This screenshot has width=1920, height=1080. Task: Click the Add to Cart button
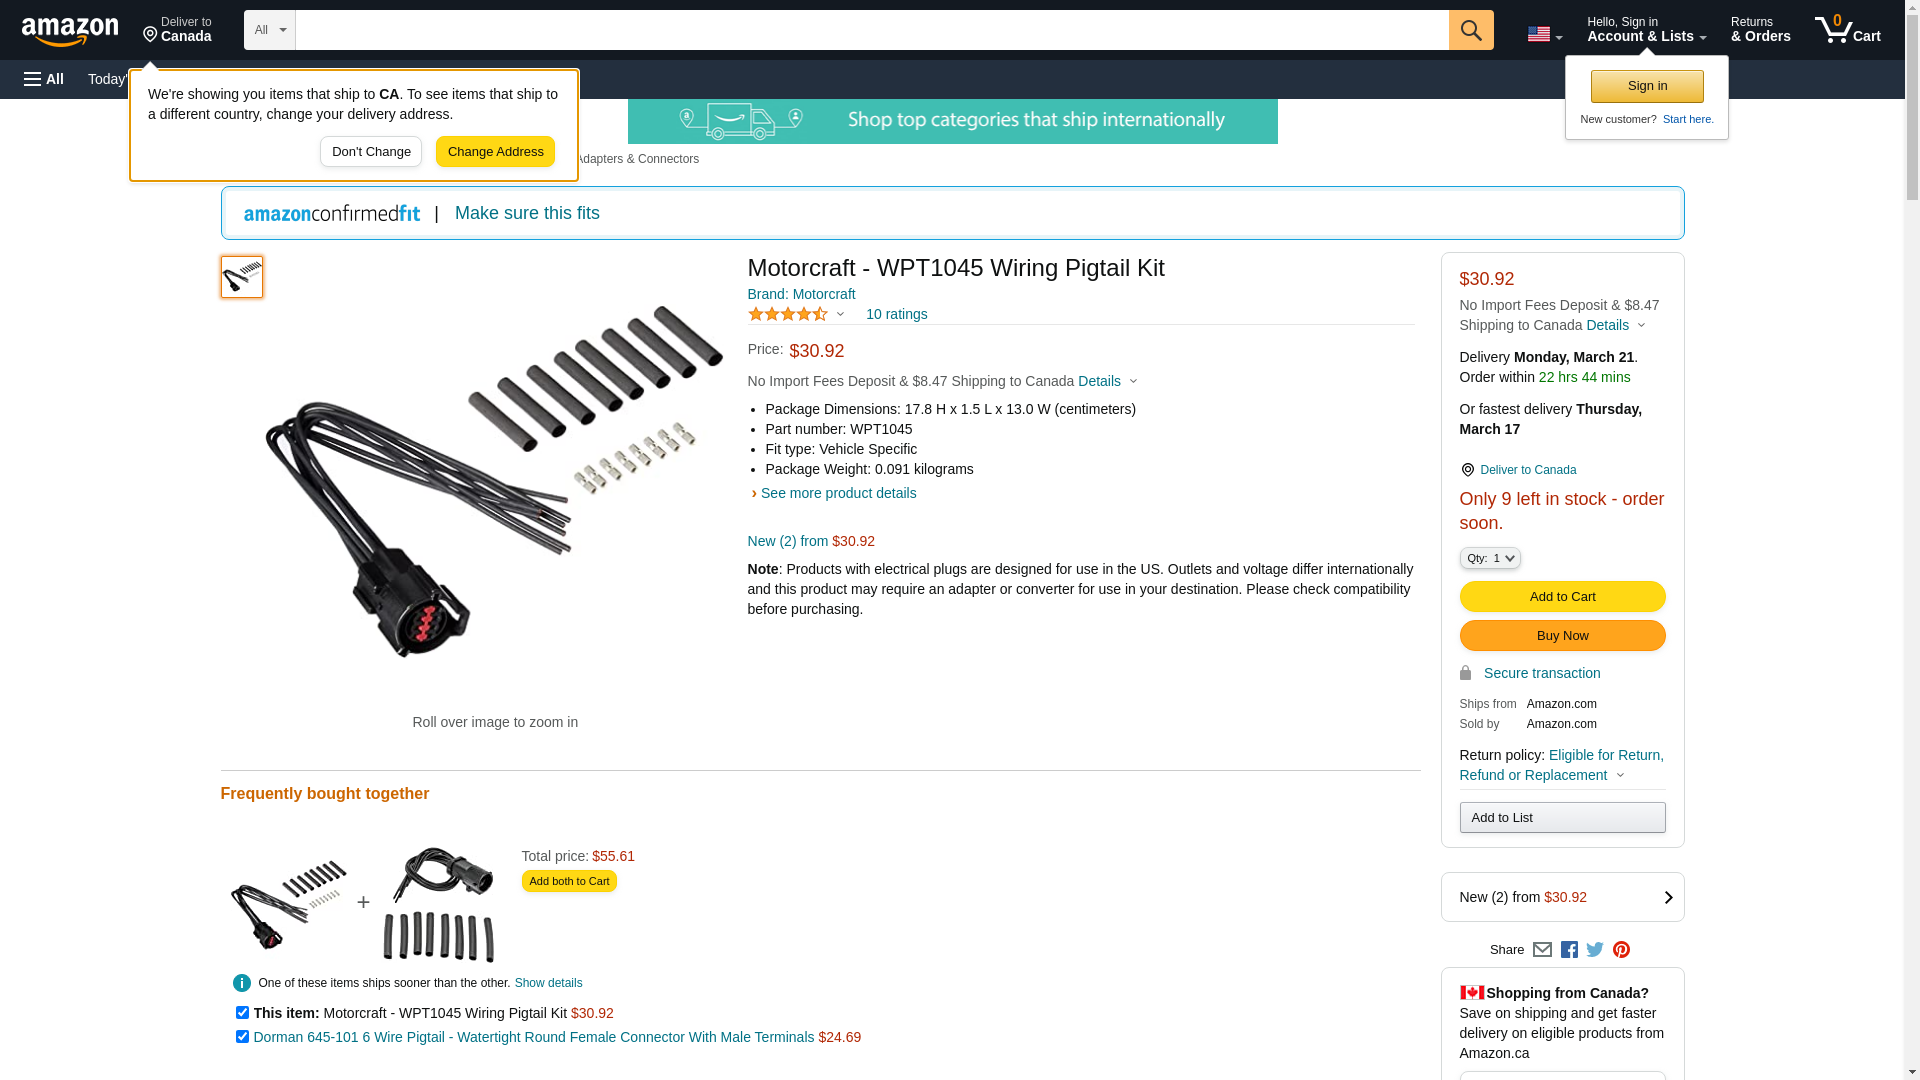point(1562,597)
